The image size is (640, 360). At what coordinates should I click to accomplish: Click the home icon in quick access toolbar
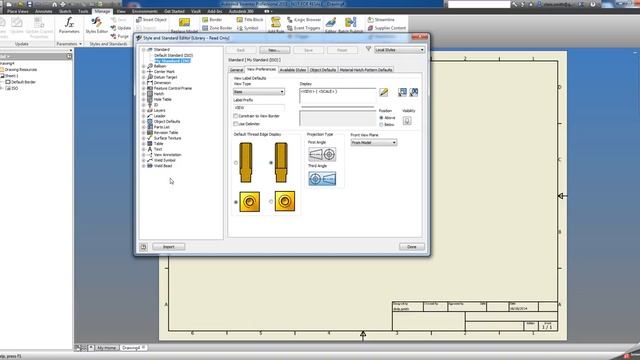click(54, 4)
